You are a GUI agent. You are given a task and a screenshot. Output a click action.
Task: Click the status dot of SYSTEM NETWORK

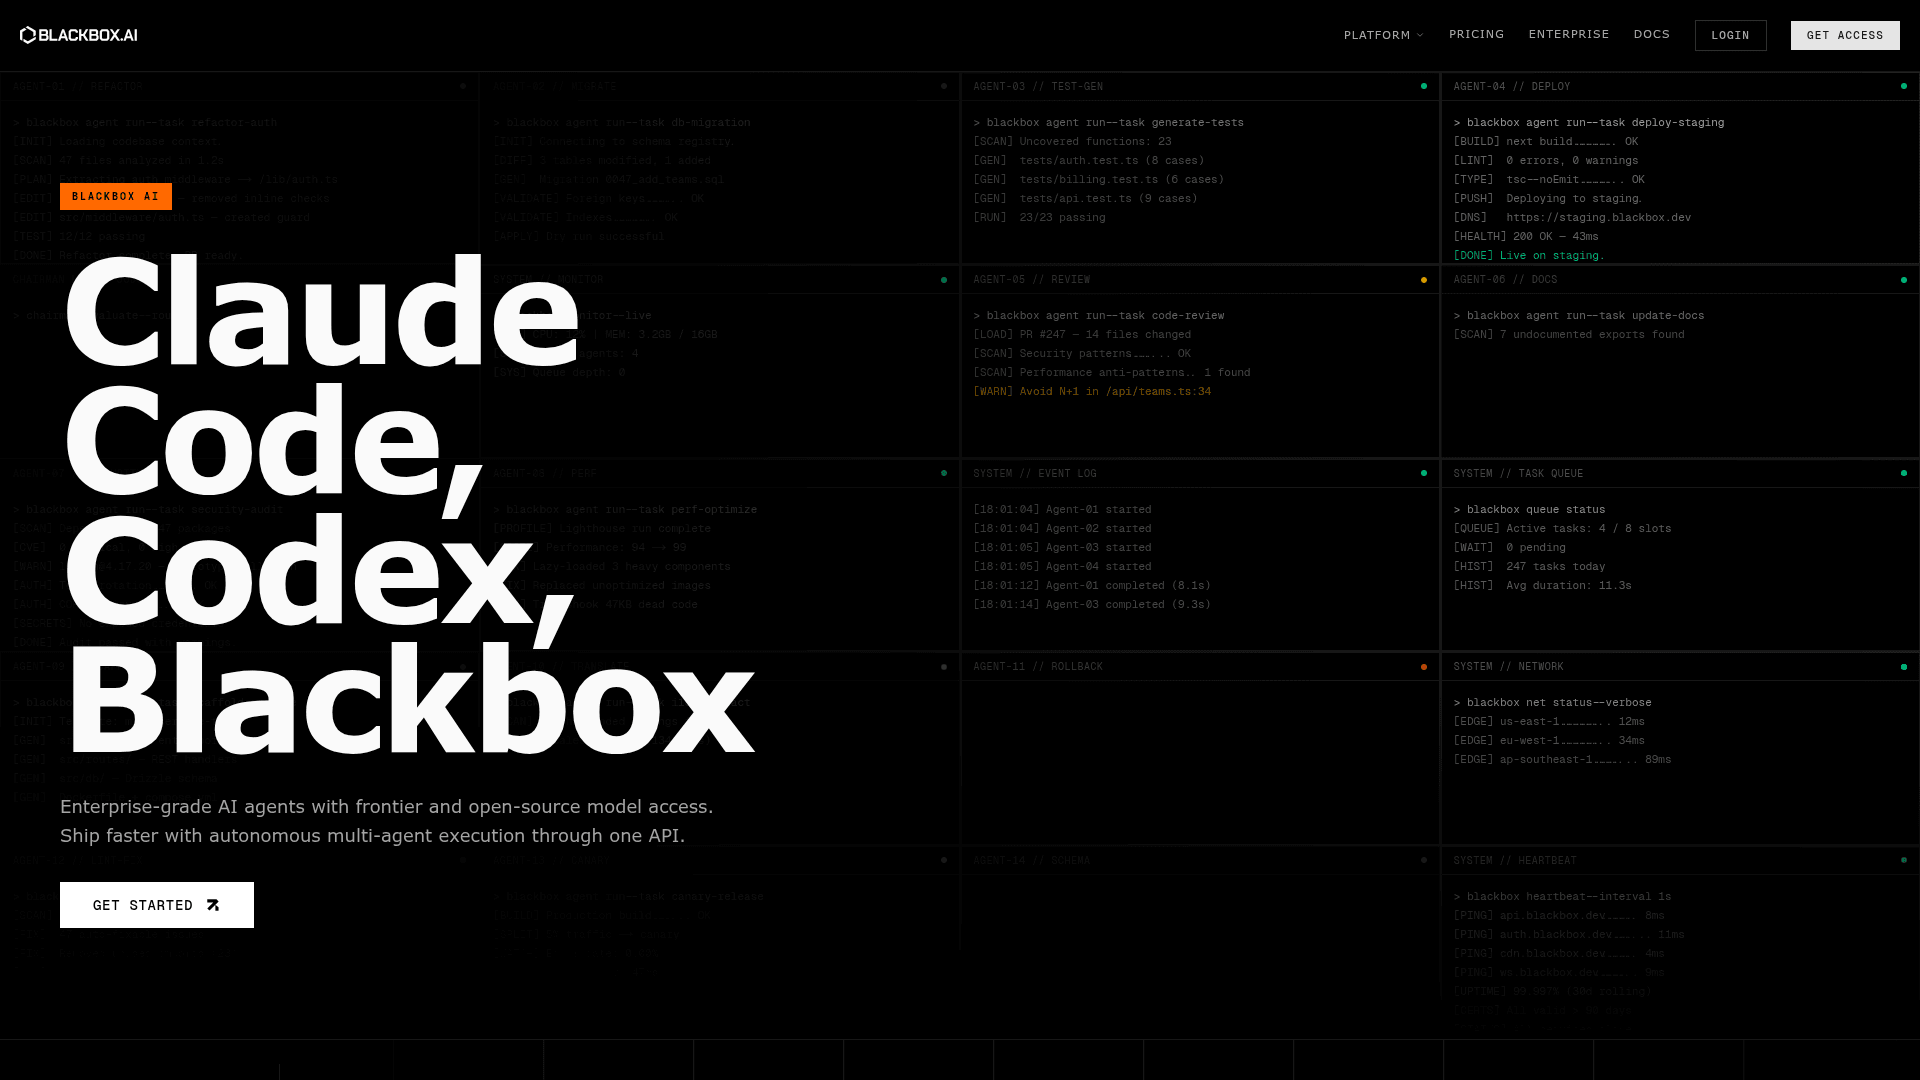tap(1903, 667)
